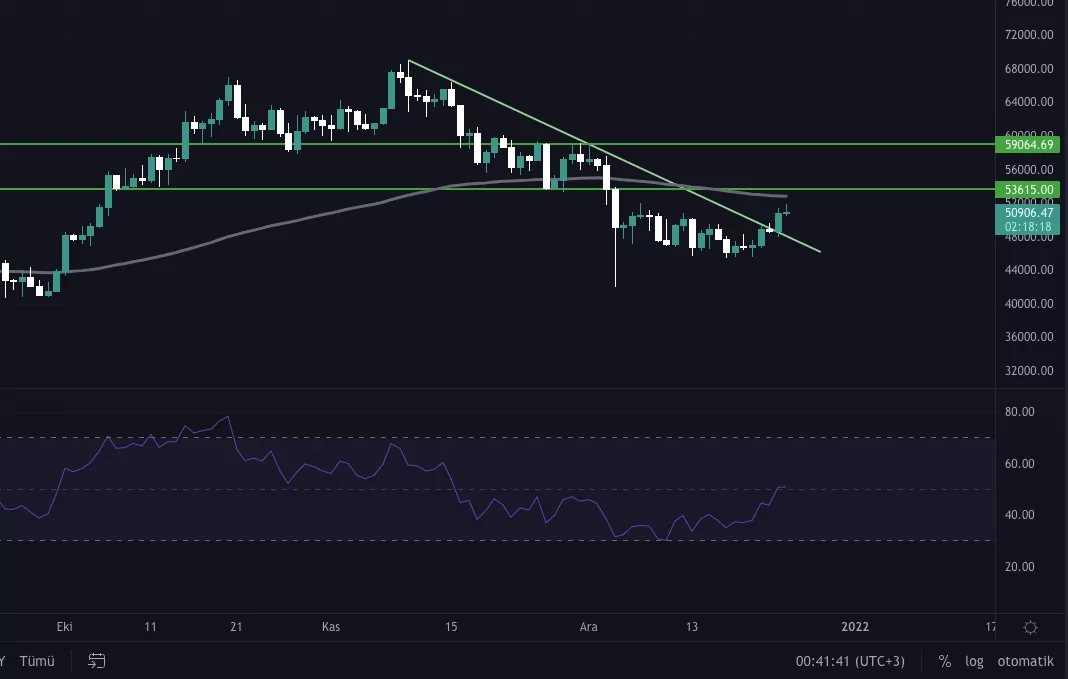
Task: Click the 40000.00 price axis label
Action: (1028, 303)
